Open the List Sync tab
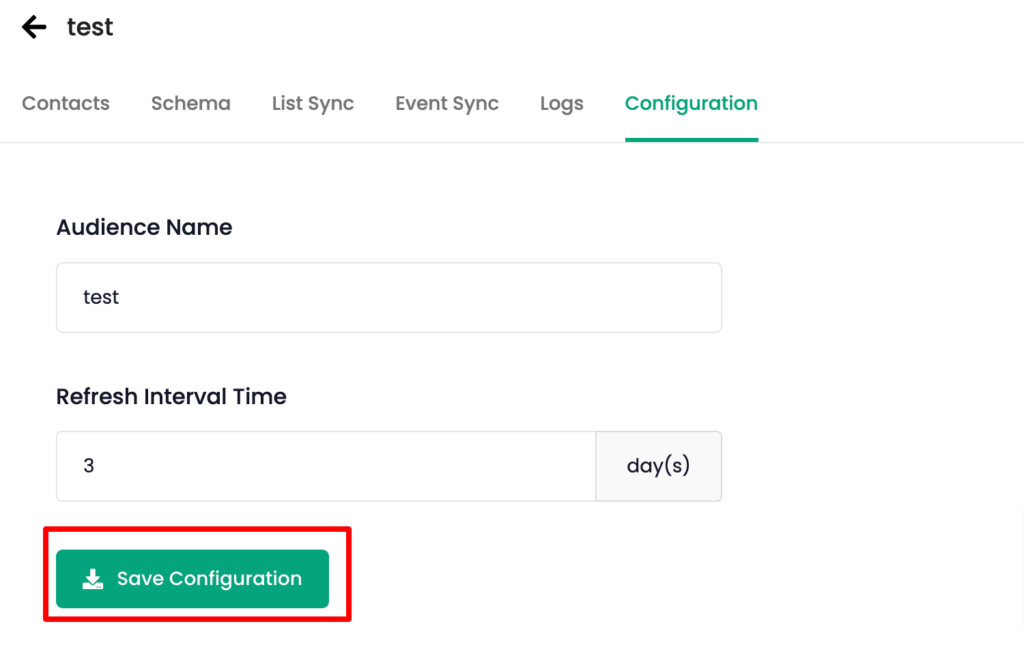 click(x=313, y=103)
